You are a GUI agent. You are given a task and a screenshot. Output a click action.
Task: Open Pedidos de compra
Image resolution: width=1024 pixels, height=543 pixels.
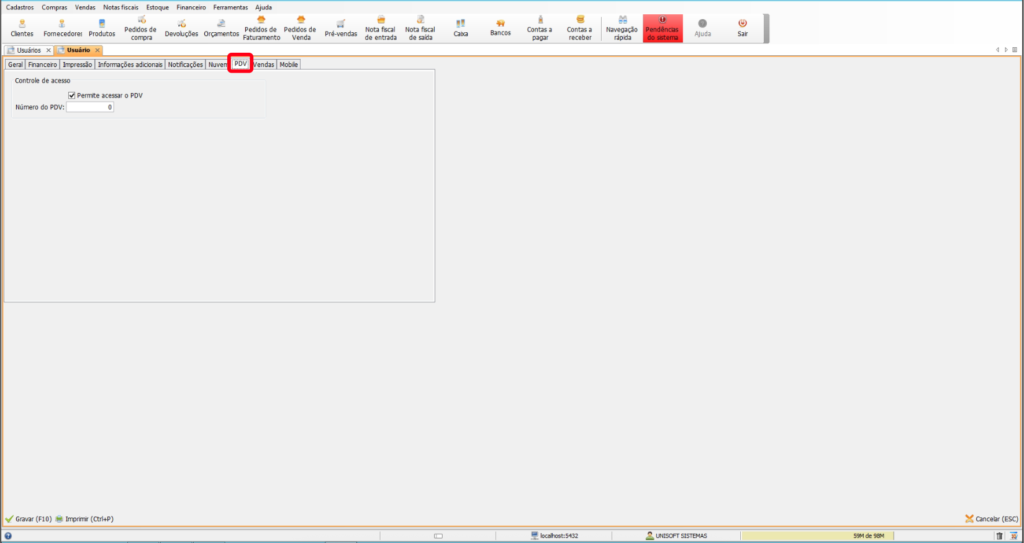coord(141,27)
